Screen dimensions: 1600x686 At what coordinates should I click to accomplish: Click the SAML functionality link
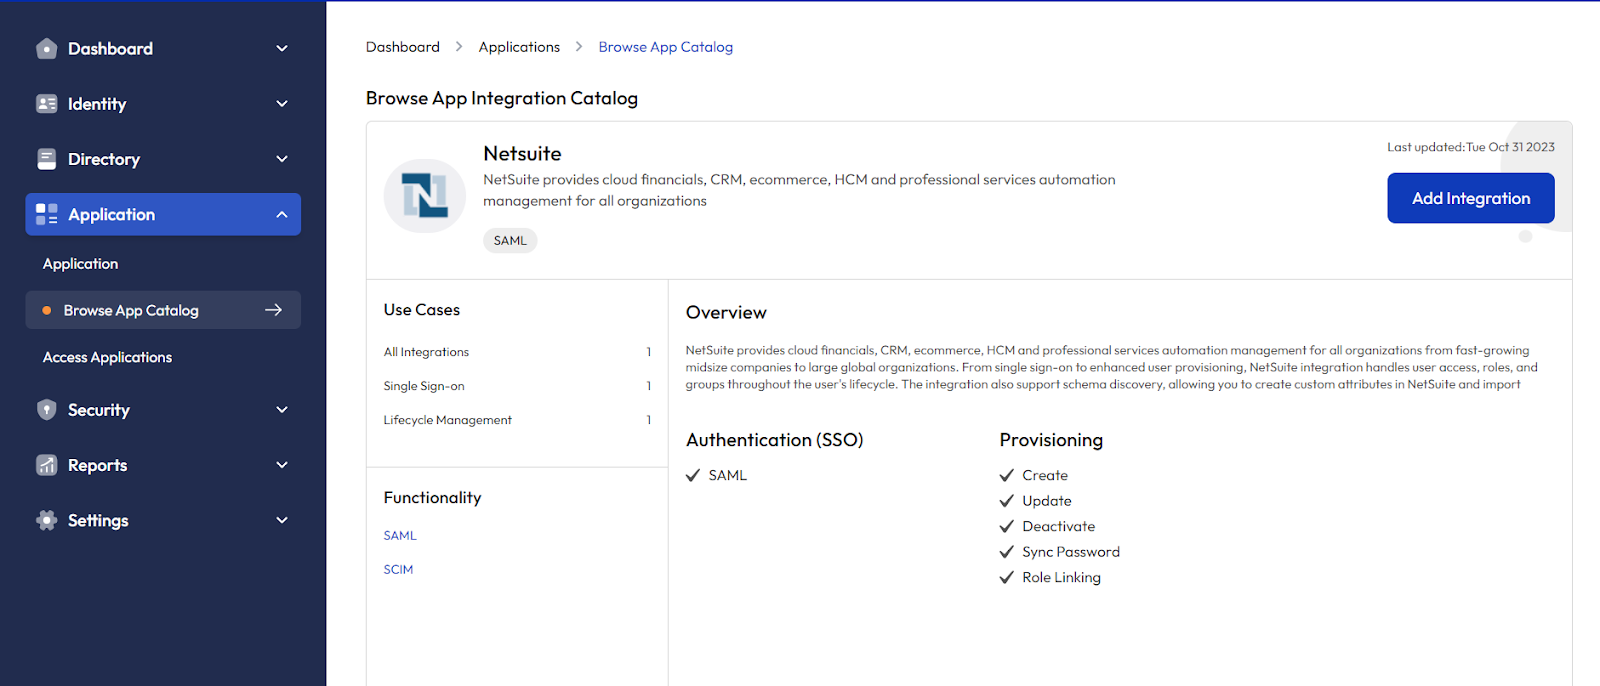click(400, 536)
